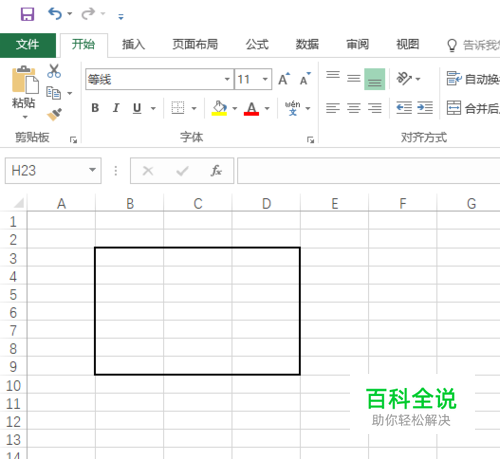Image resolution: width=500 pixels, height=459 pixels.
Task: Click the cancel X in formula bar
Action: (148, 171)
